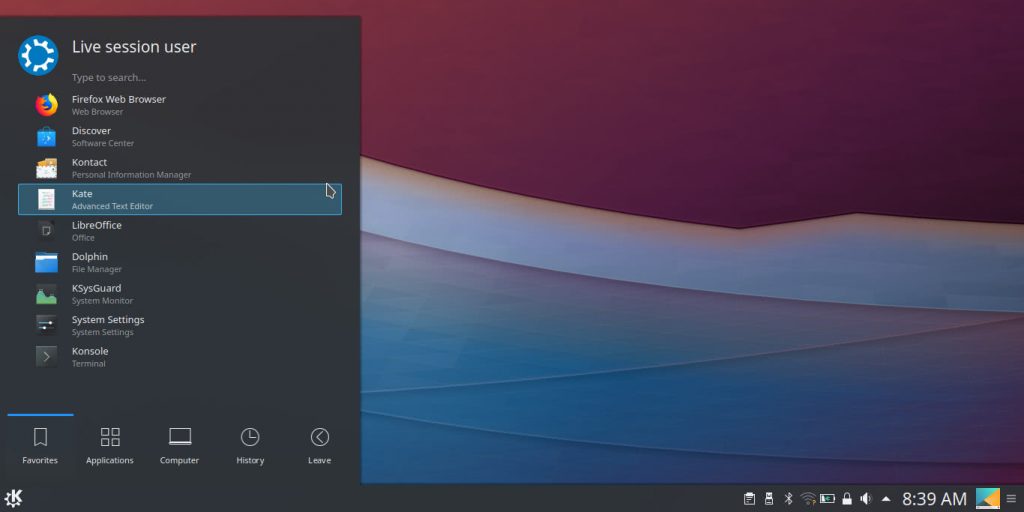1024x512 pixels.
Task: Launch the Konsole terminal icon
Action: (46, 357)
